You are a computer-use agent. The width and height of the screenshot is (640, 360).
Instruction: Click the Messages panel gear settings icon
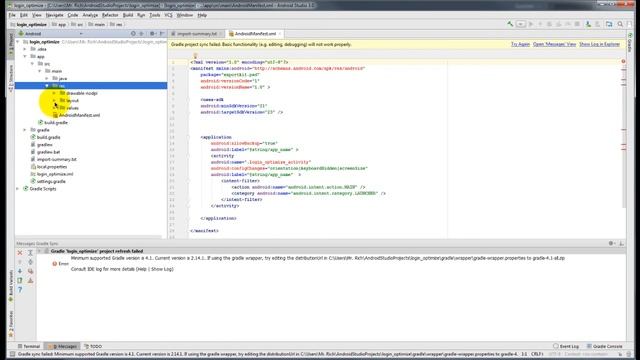coord(611,243)
